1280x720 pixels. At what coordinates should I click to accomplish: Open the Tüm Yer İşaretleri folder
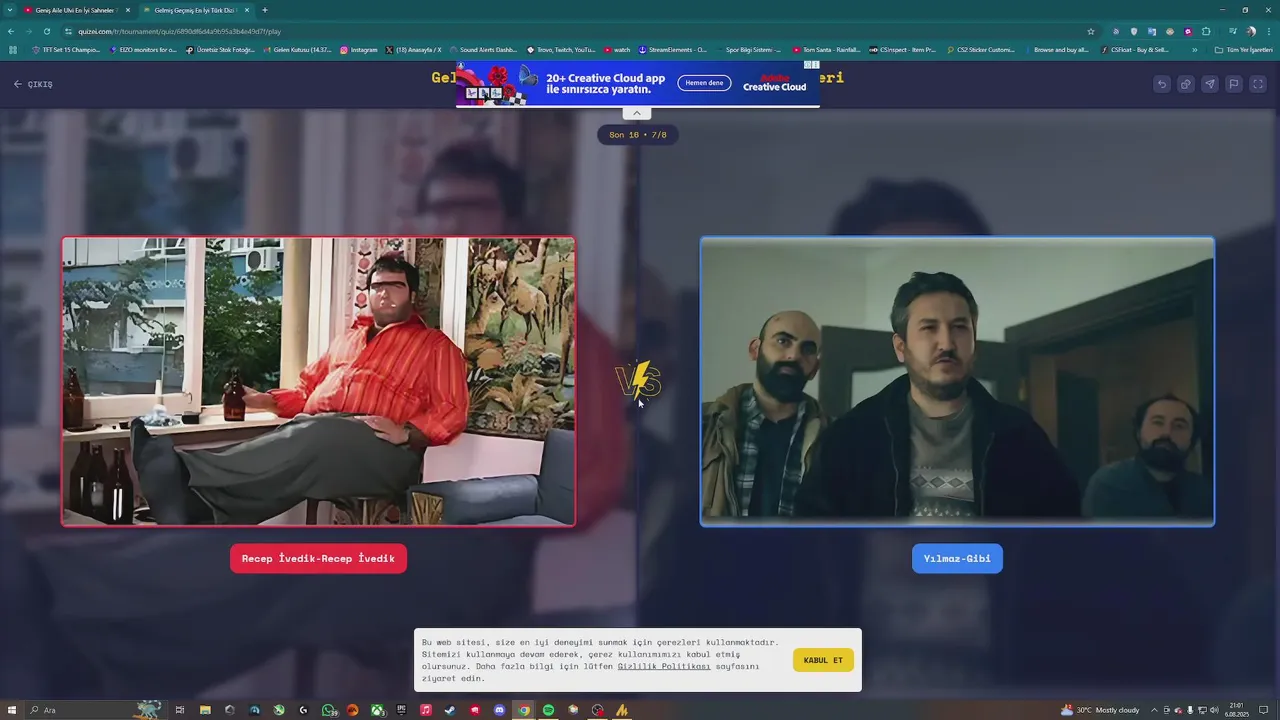coord(1243,50)
